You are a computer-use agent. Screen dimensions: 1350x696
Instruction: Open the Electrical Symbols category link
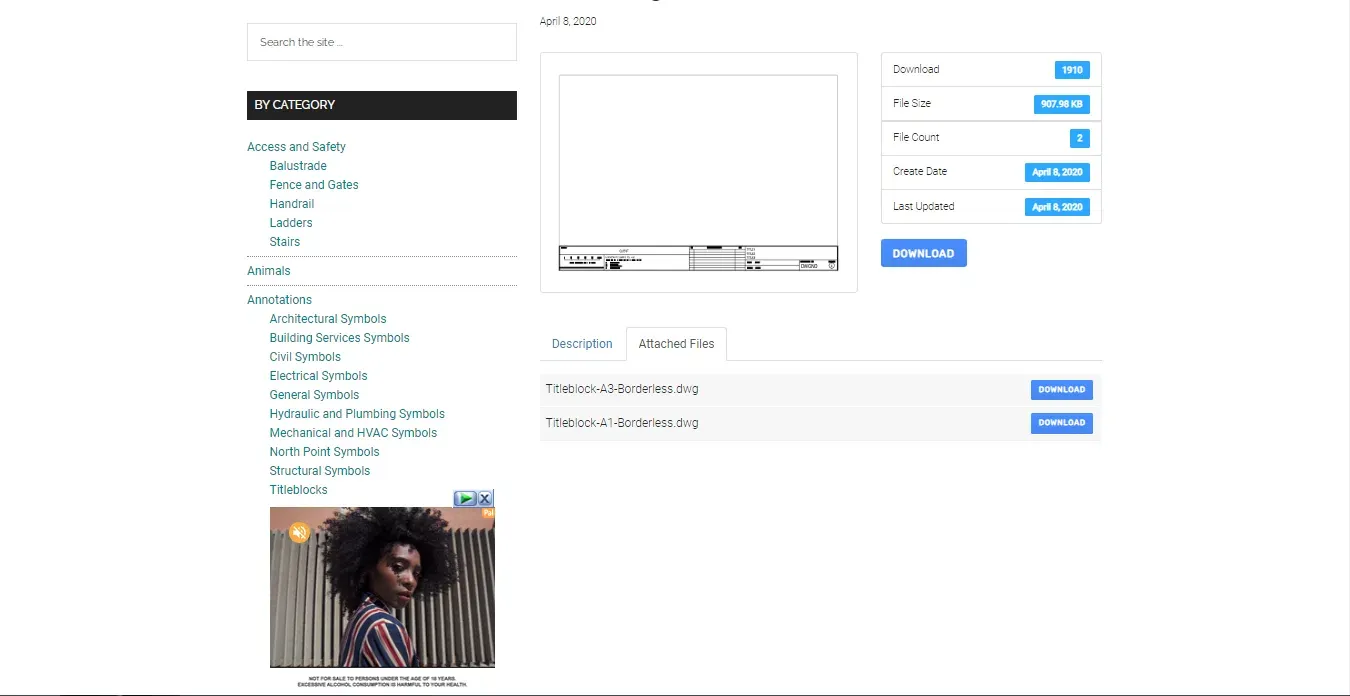pyautogui.click(x=318, y=375)
